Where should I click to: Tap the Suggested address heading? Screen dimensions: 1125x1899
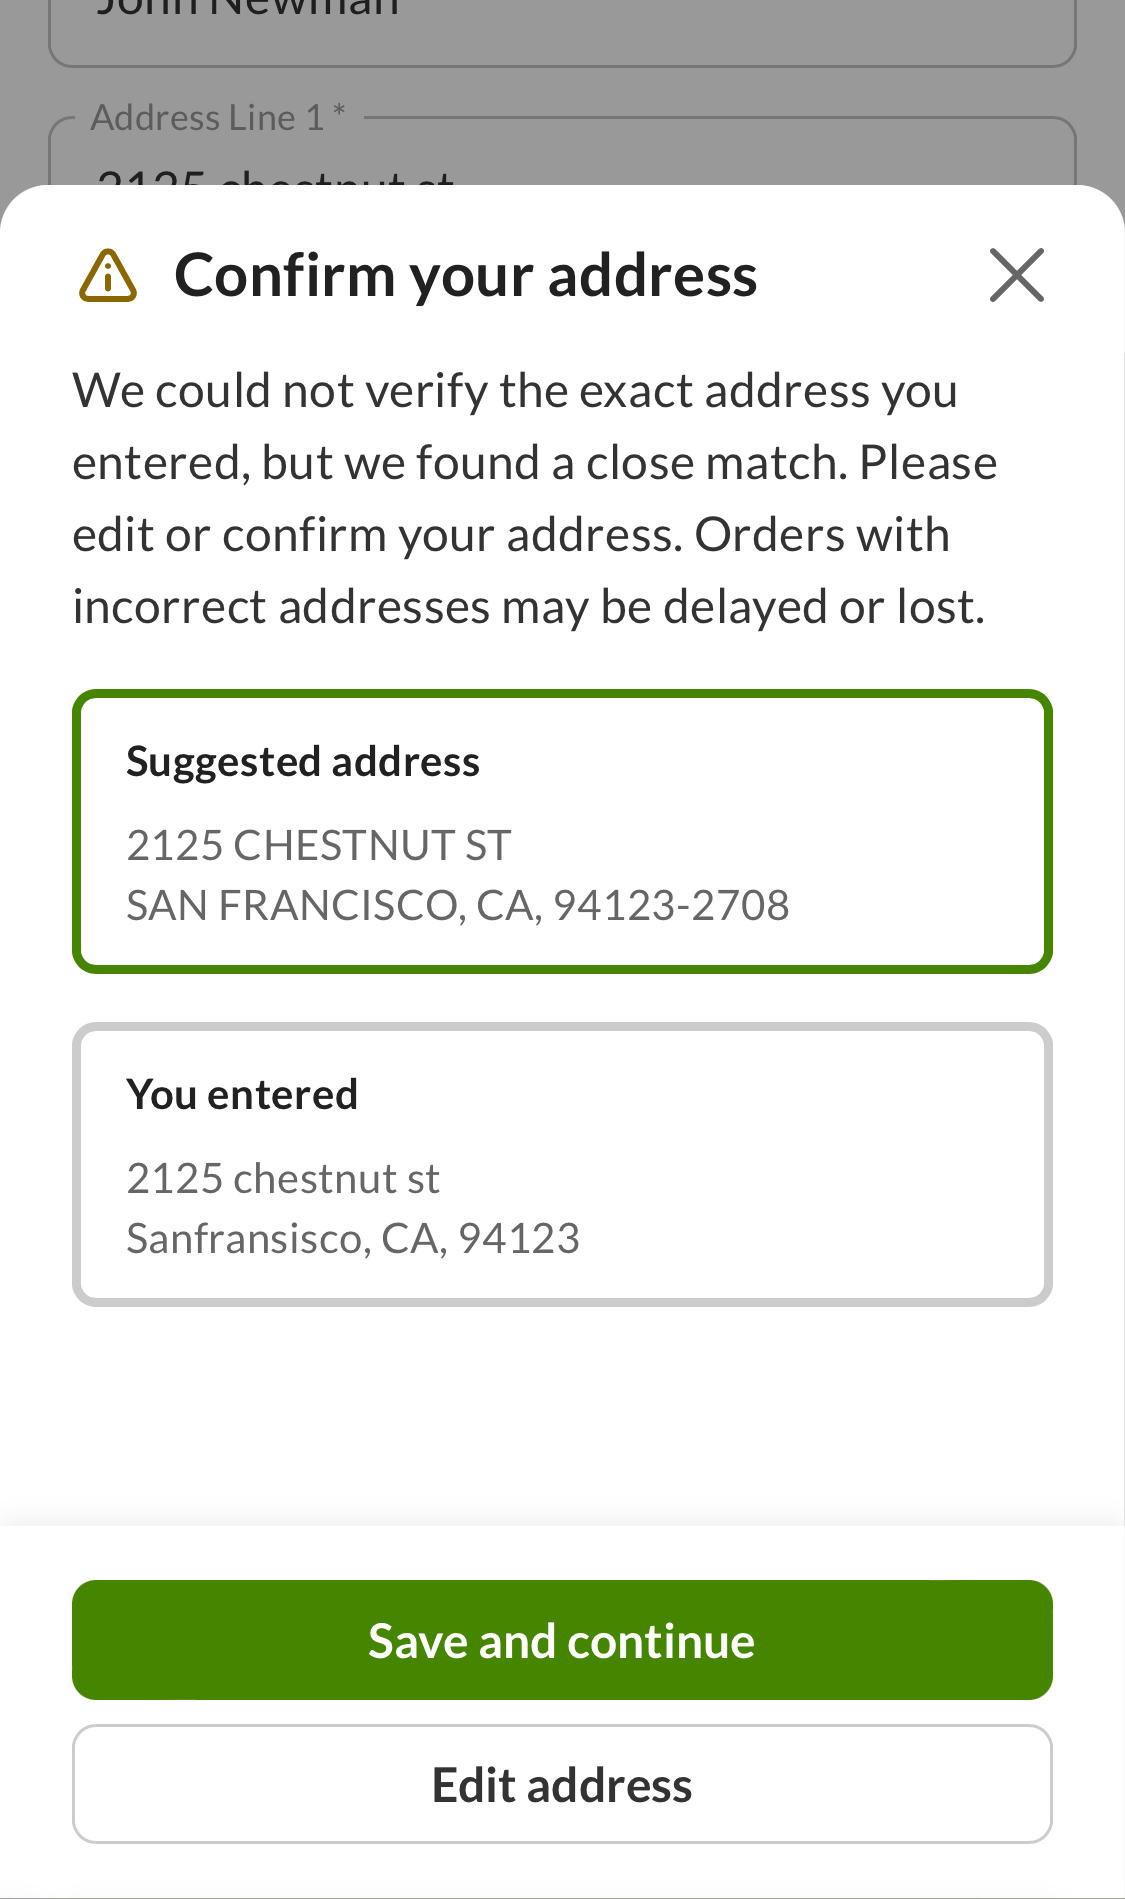[x=303, y=761]
